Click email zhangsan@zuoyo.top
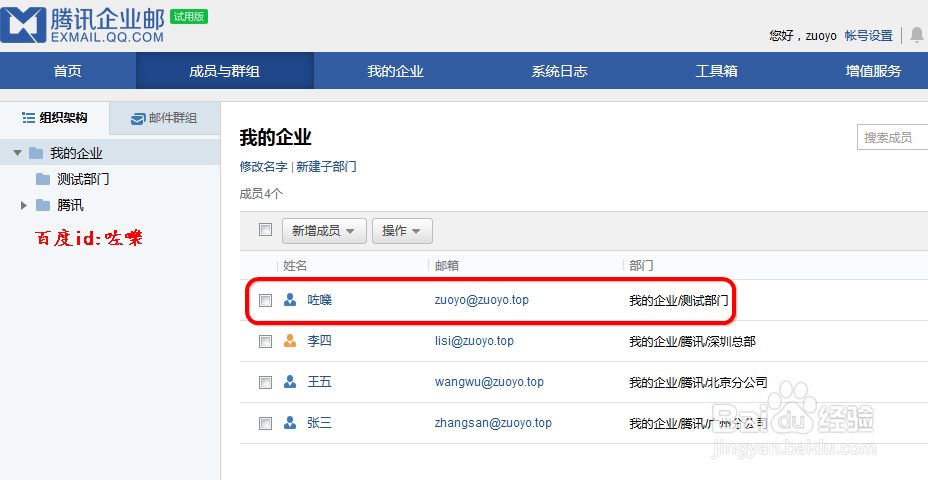The image size is (928, 480). 493,423
